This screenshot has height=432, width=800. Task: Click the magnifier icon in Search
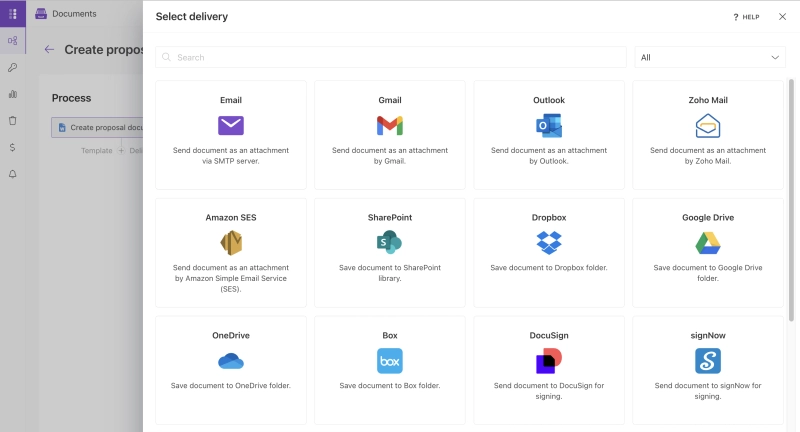click(x=166, y=57)
